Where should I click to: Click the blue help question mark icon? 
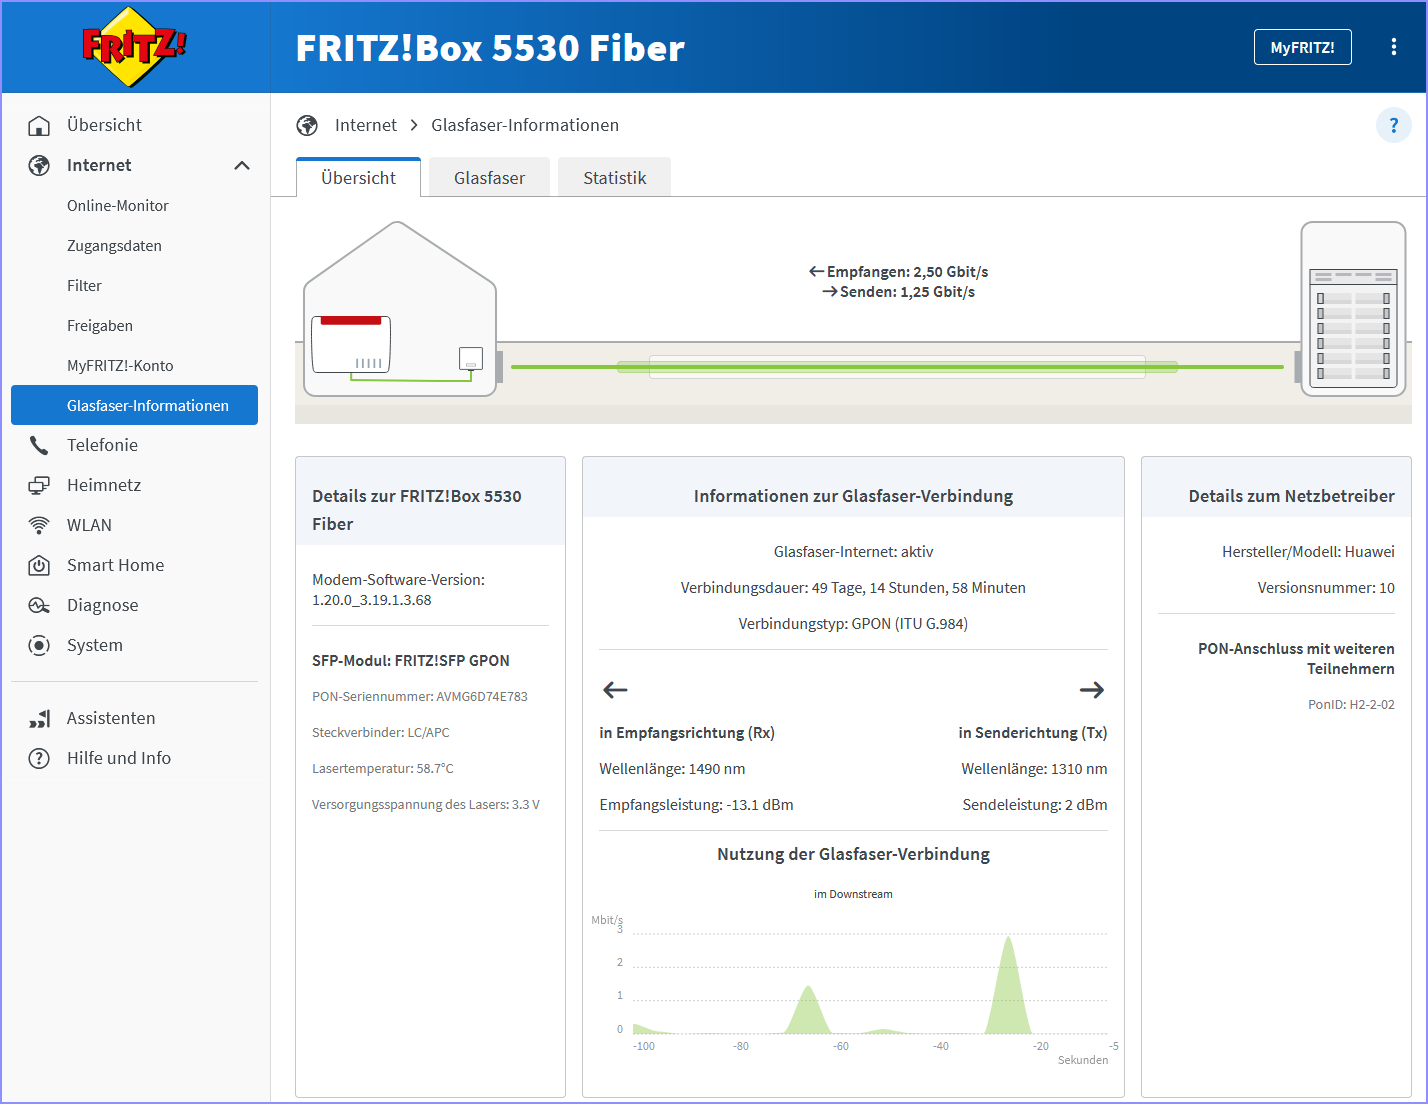(x=1394, y=126)
